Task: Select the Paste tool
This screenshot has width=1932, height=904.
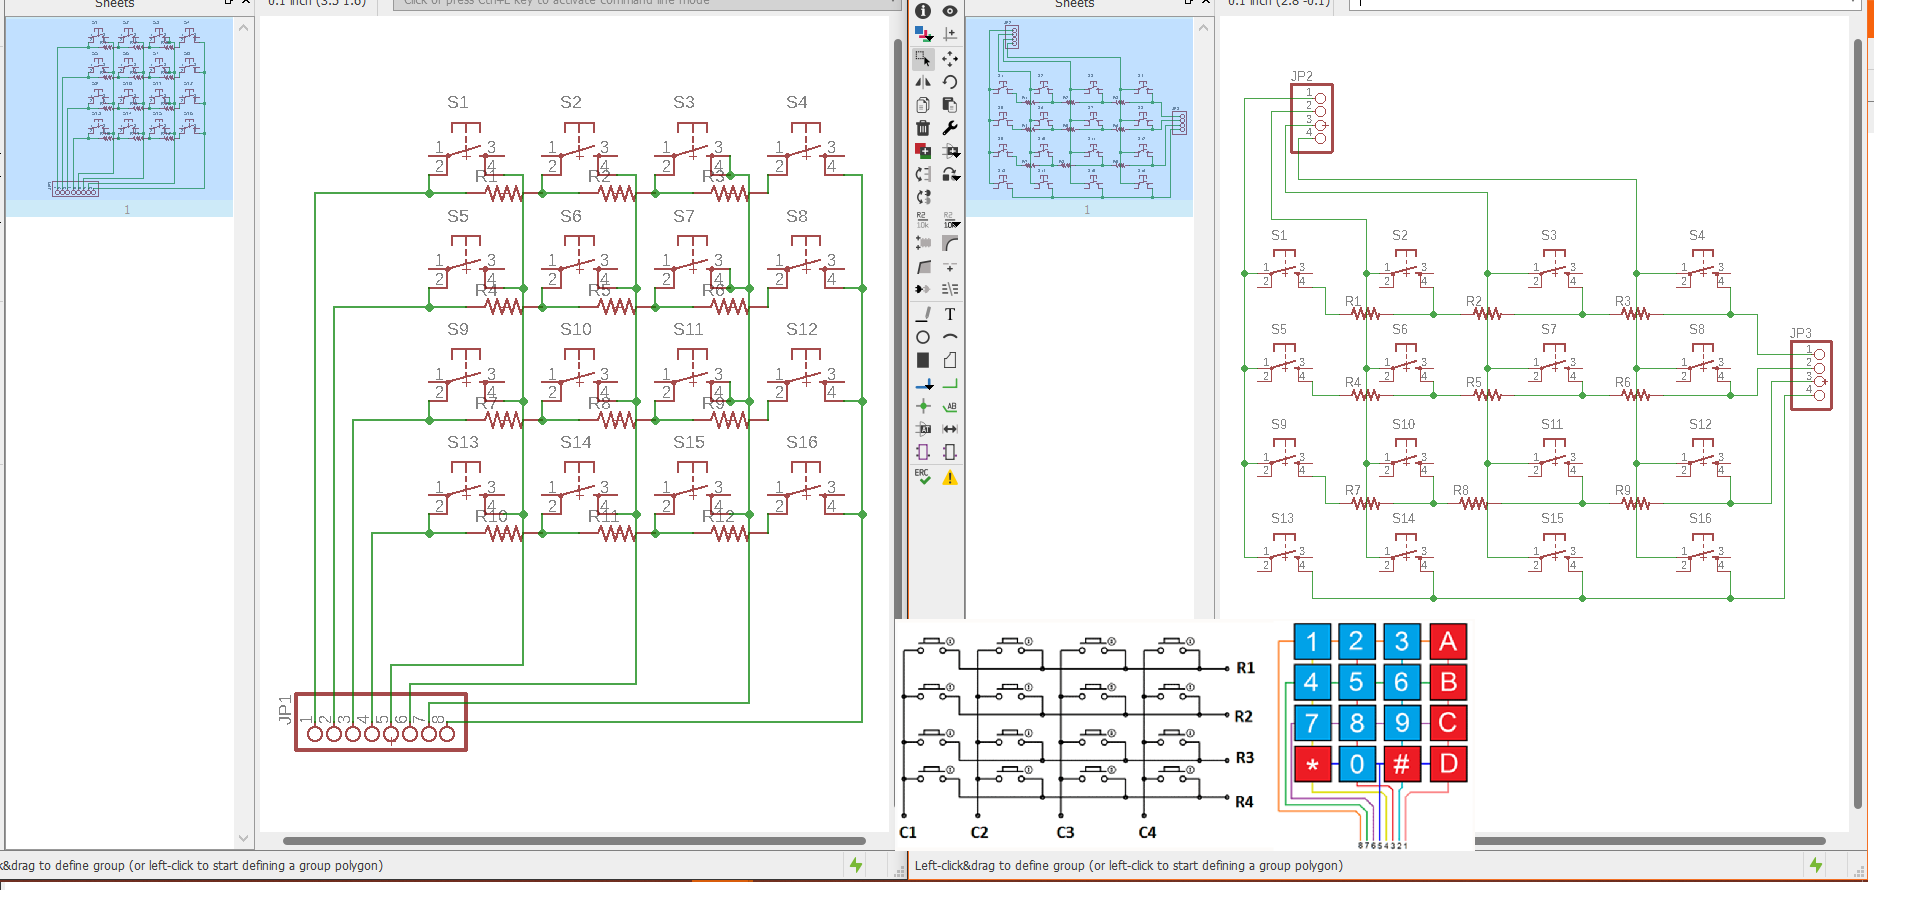Action: [950, 105]
